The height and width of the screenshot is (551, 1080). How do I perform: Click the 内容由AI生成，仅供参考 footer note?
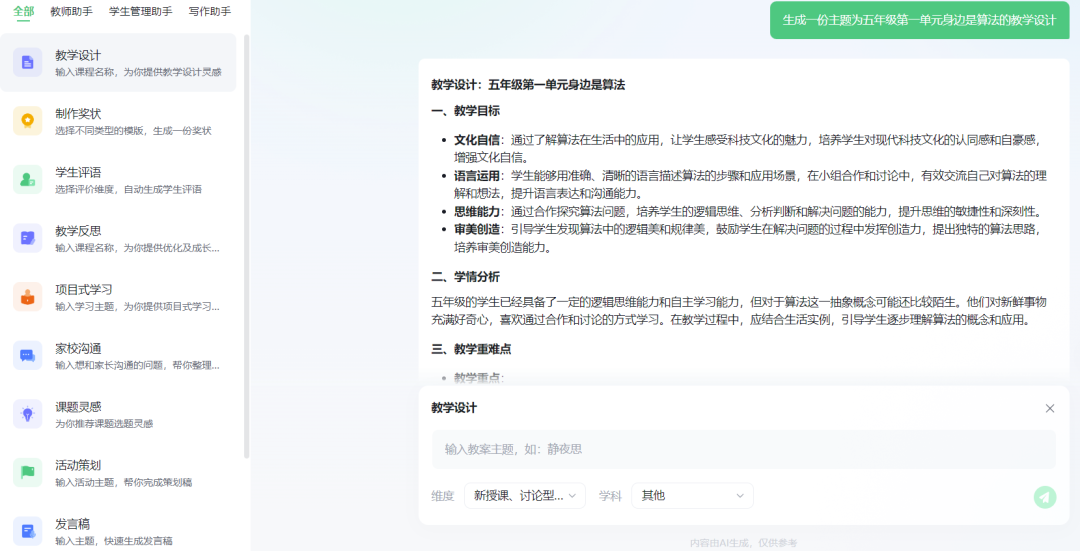coord(744,543)
